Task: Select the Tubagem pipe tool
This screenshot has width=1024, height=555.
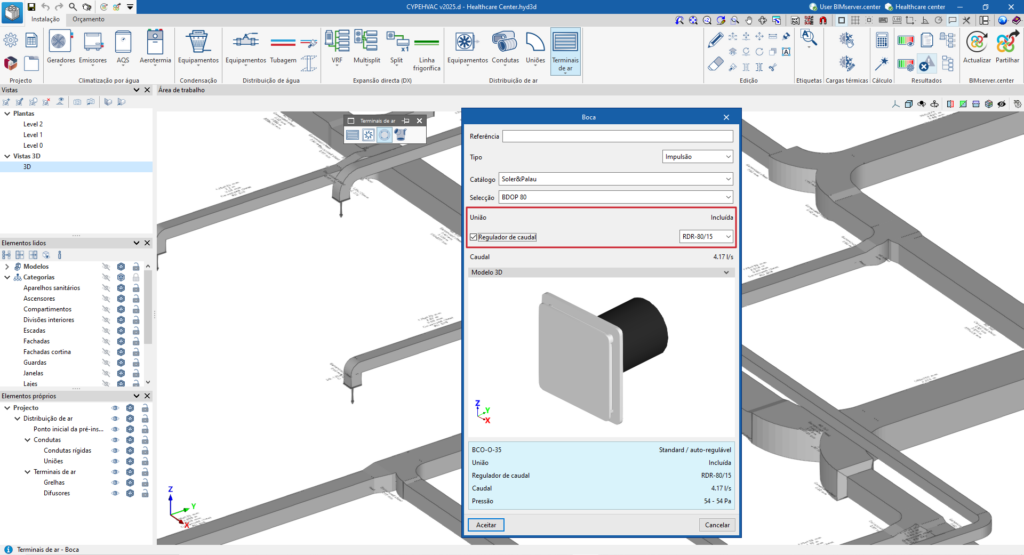Action: click(x=283, y=48)
